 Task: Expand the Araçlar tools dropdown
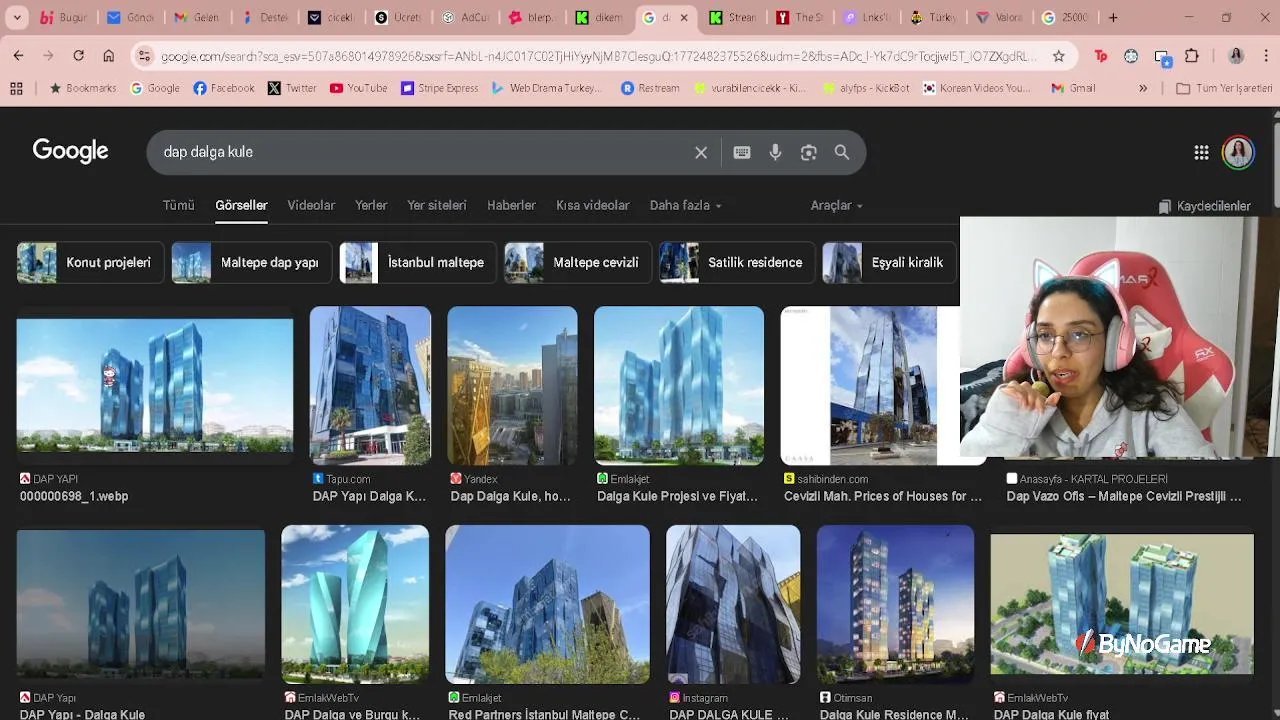click(836, 205)
